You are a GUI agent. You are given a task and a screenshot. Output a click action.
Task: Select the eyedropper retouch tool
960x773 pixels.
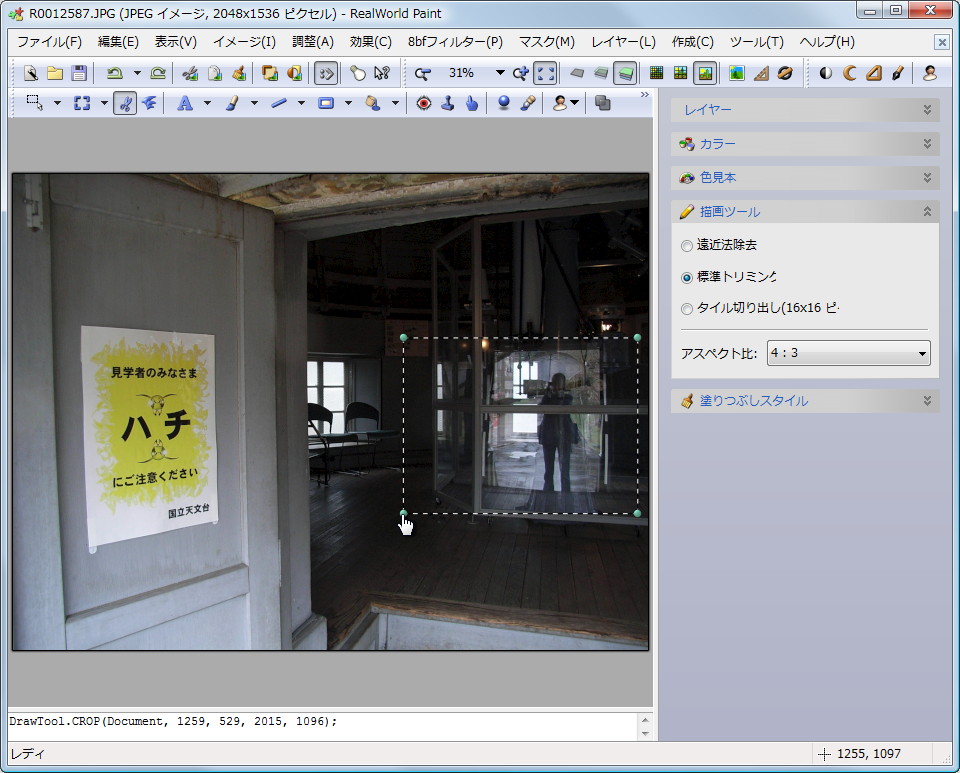click(x=528, y=103)
